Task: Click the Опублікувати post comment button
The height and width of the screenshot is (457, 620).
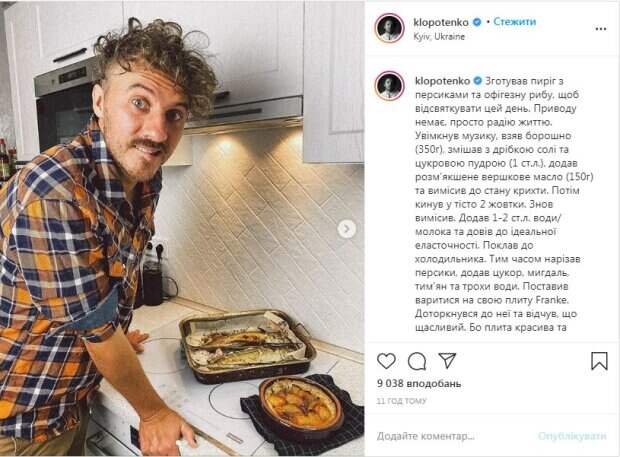Action: [572, 436]
